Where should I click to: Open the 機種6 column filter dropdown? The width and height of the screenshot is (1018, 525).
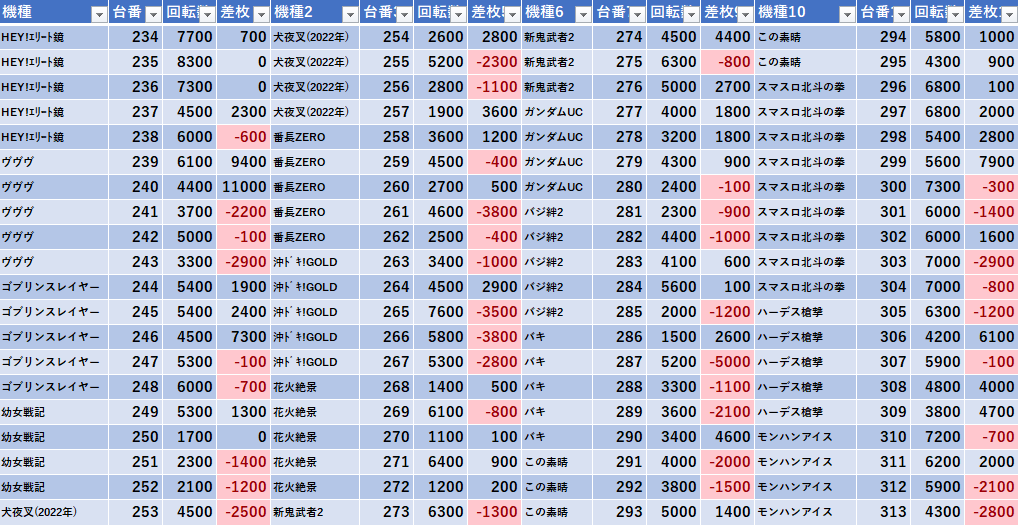(x=582, y=14)
